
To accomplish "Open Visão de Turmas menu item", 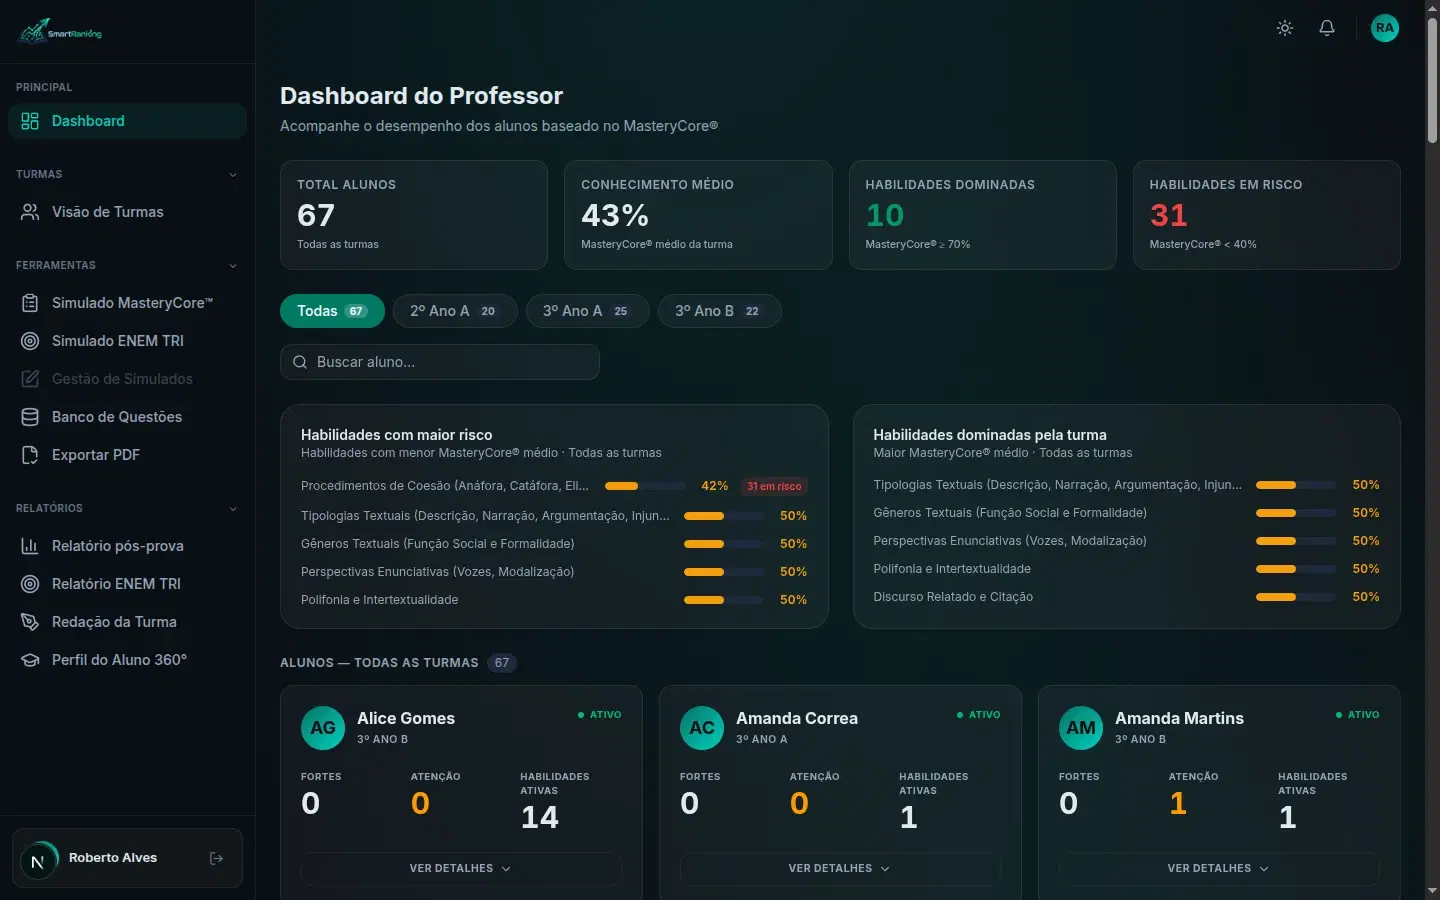I will [x=127, y=212].
